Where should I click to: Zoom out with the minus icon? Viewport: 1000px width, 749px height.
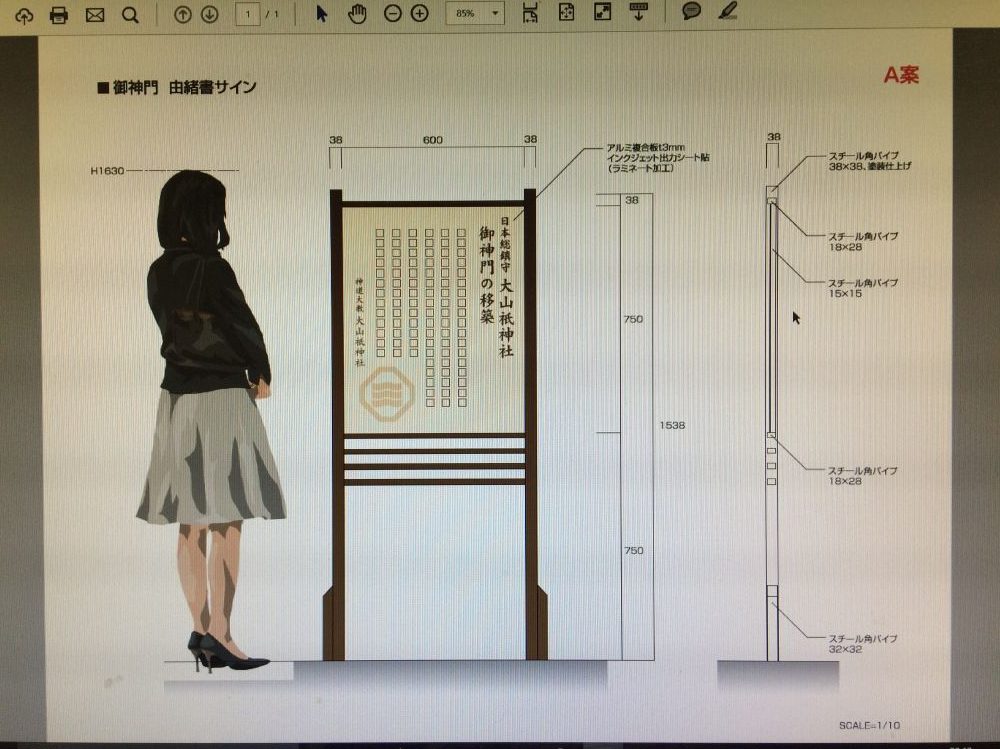(x=393, y=13)
